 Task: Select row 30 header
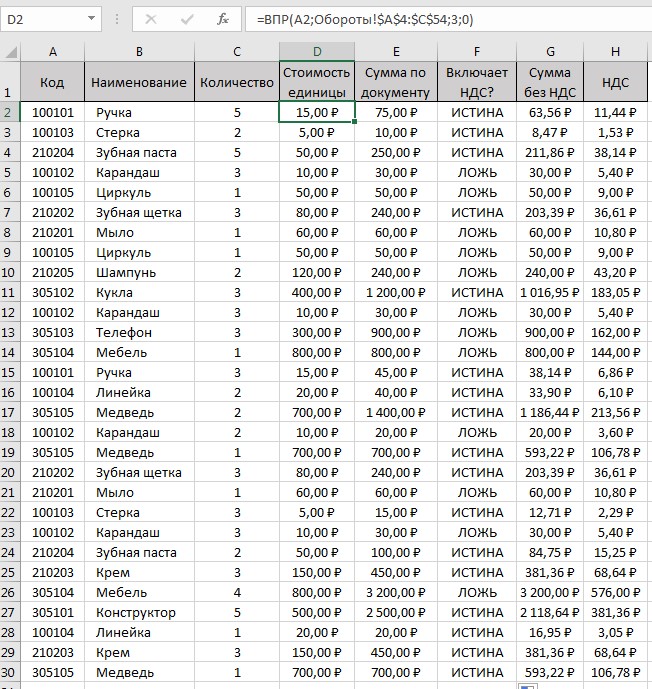[10, 673]
